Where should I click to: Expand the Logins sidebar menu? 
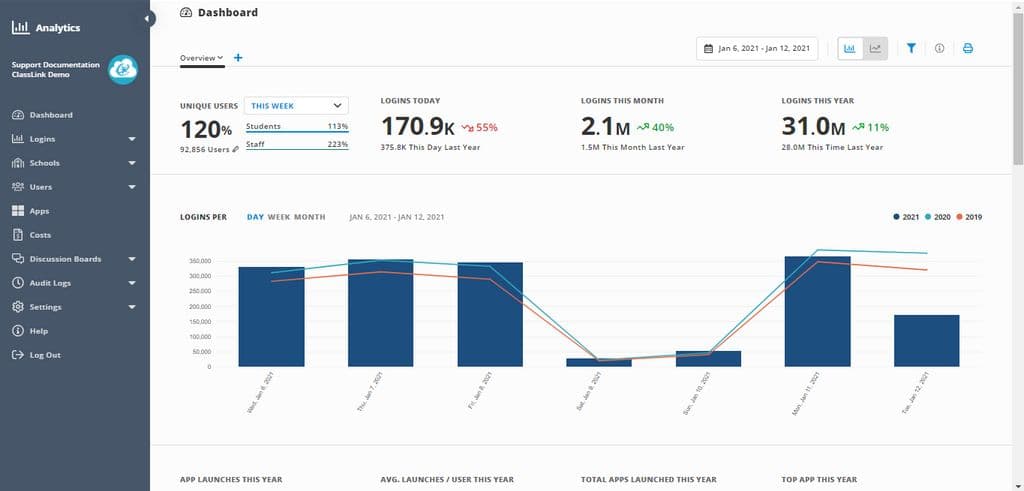coord(131,139)
